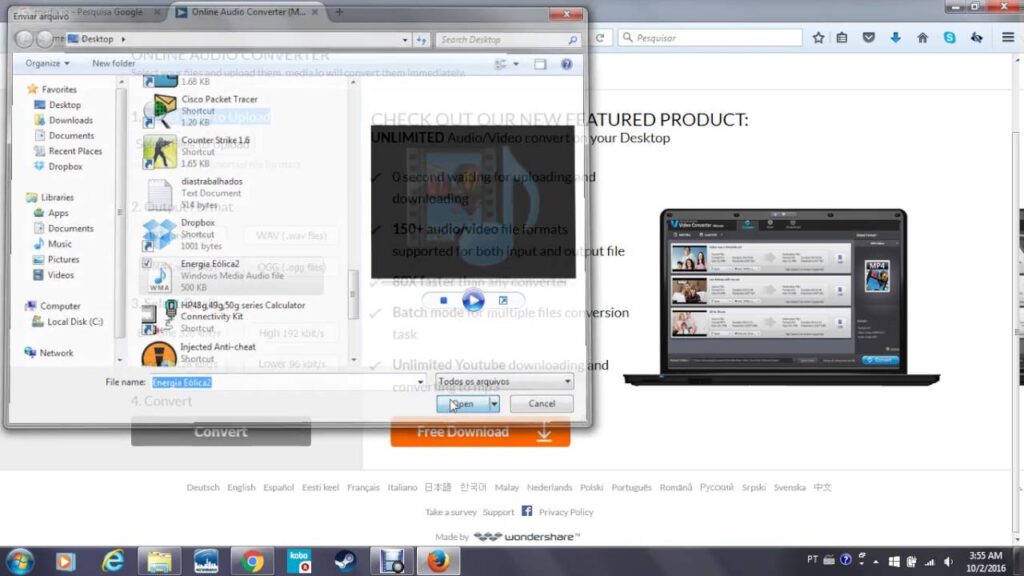Click the Cancel button in file dialog
The image size is (1024, 576).
click(541, 404)
